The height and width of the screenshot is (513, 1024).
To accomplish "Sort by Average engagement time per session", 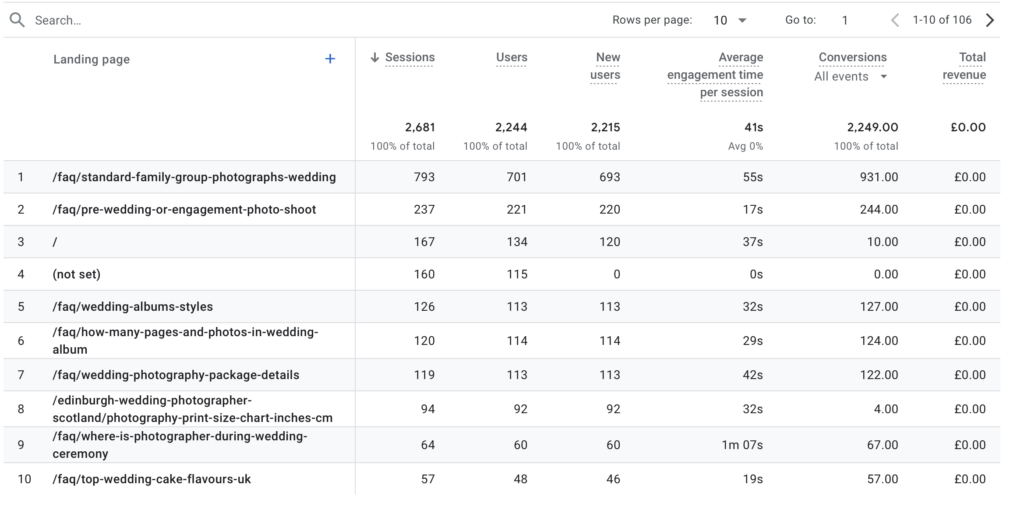I will [715, 74].
